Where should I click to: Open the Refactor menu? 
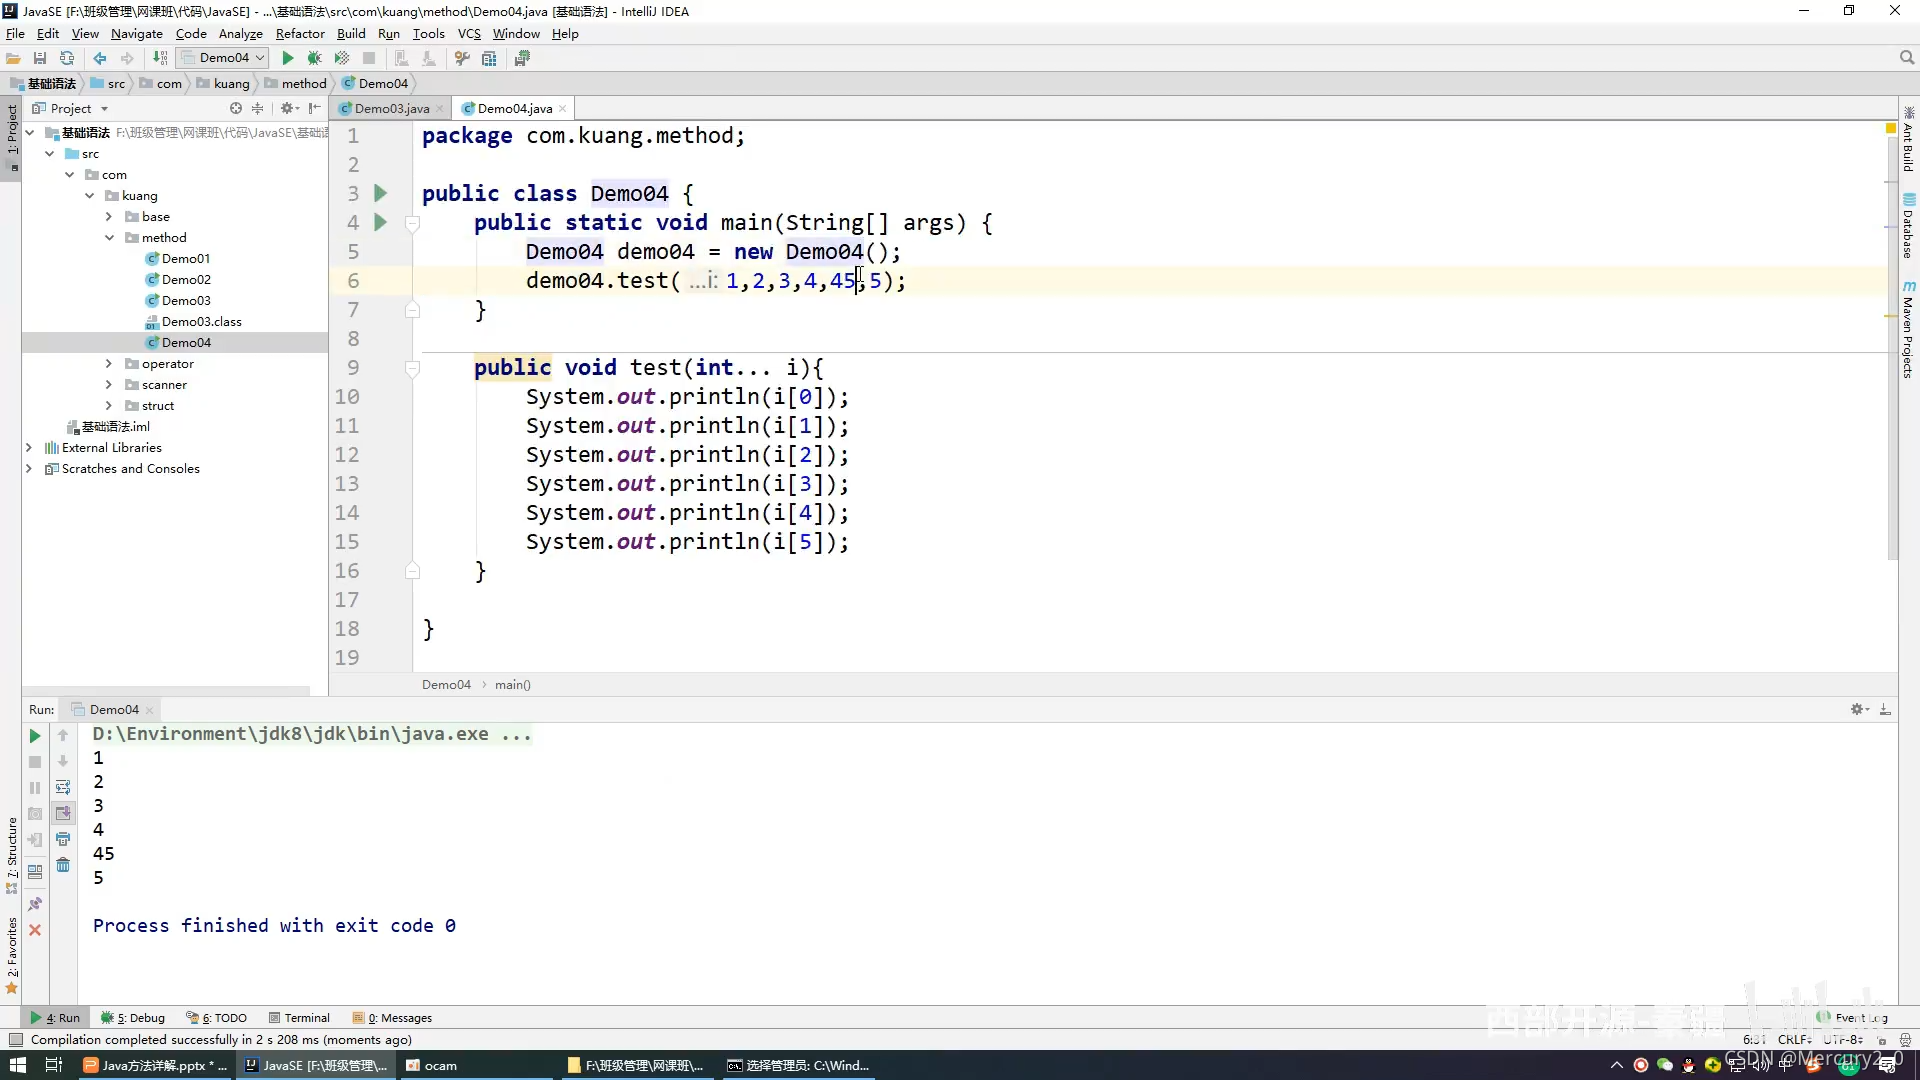(300, 33)
